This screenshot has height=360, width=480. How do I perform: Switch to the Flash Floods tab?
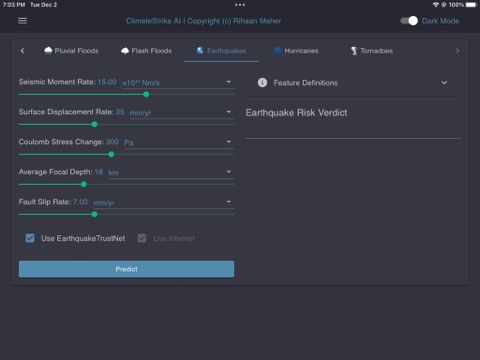pyautogui.click(x=147, y=51)
